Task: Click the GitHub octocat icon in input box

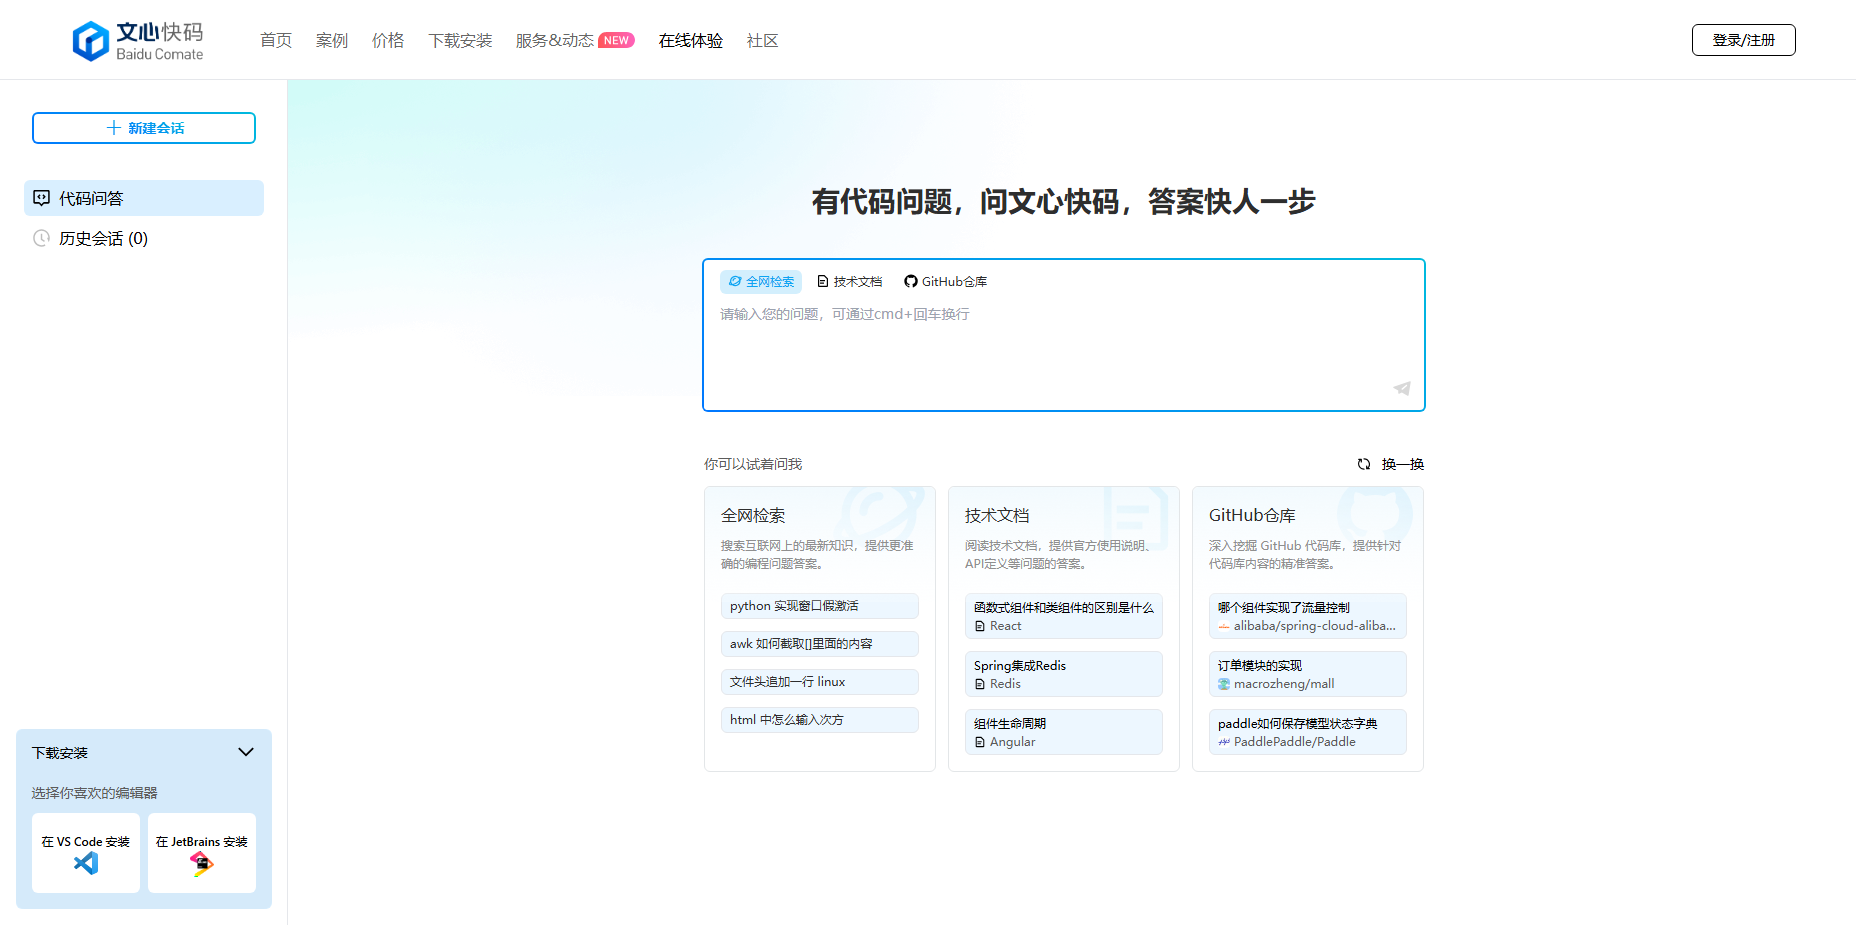Action: pos(910,282)
